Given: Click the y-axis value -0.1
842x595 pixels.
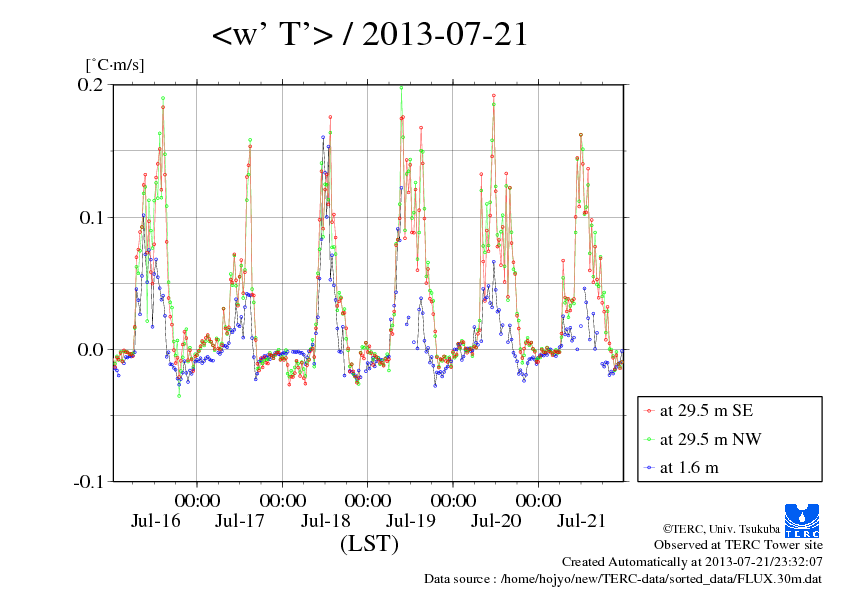Looking at the screenshot, I should coord(88,482).
